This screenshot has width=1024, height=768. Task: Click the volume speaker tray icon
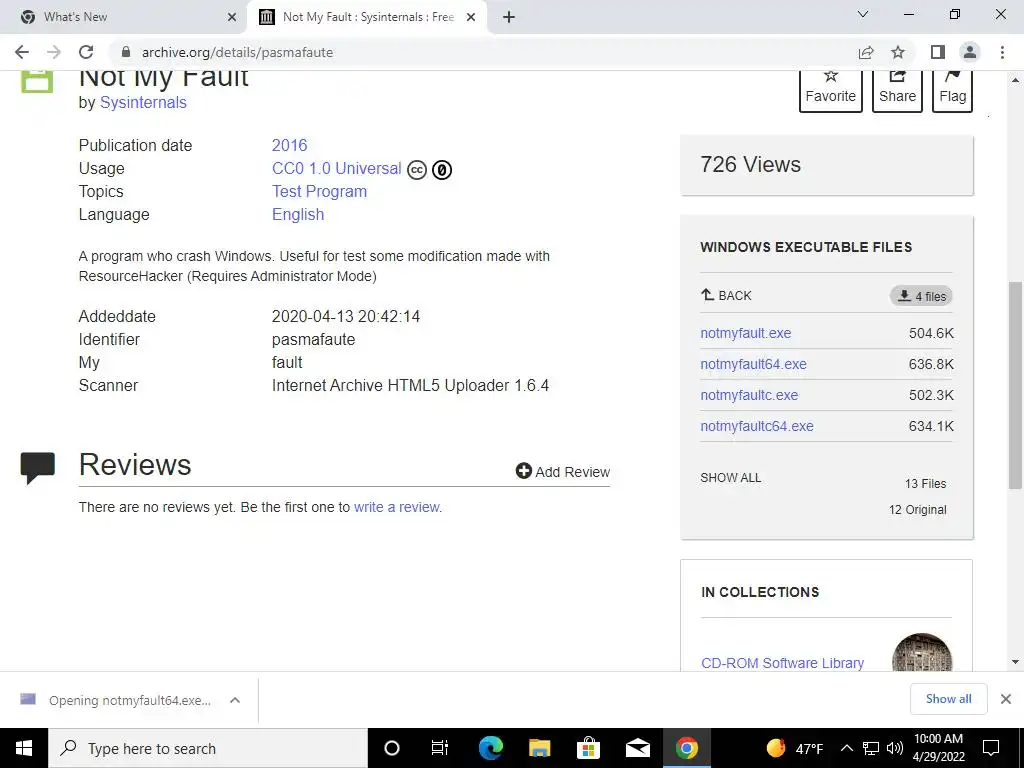click(x=895, y=748)
